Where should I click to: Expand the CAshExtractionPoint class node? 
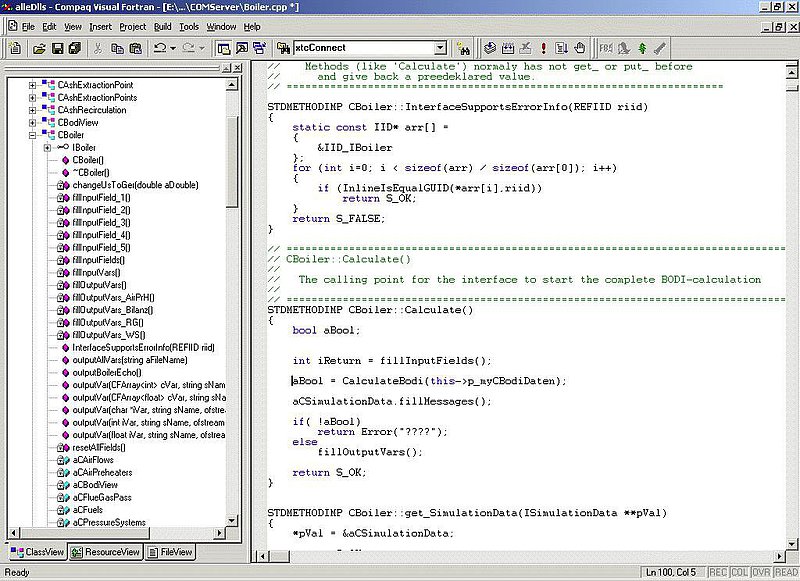click(x=33, y=85)
